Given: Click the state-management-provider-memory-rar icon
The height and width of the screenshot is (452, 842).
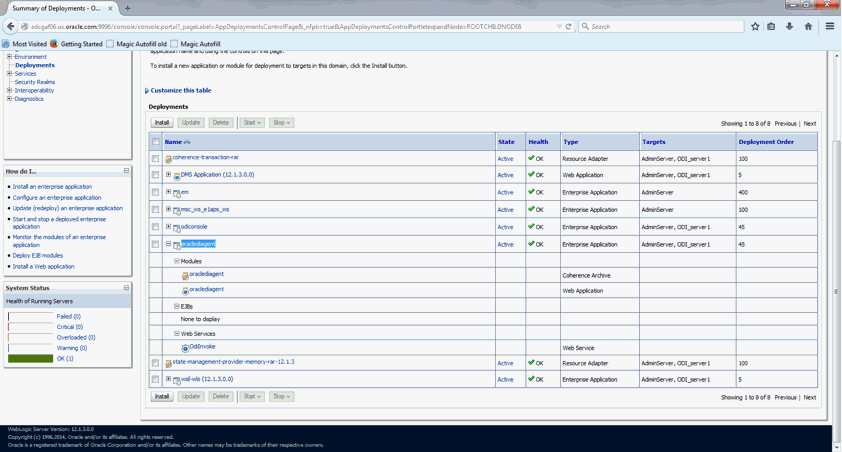Looking at the screenshot, I should (x=168, y=363).
